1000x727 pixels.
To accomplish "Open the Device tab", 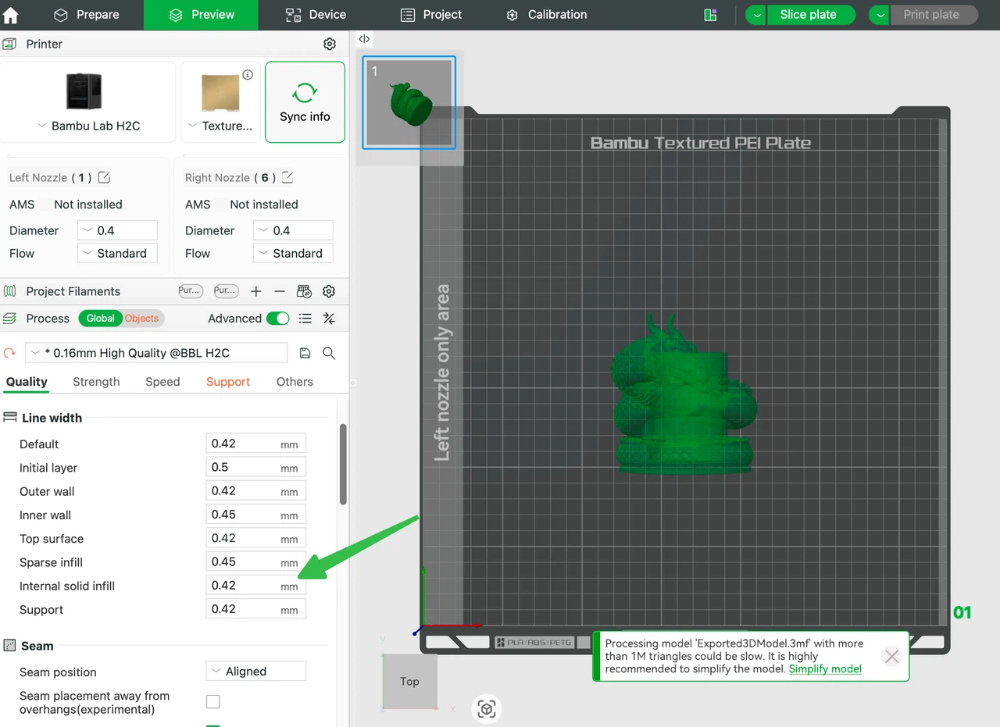I will [316, 15].
